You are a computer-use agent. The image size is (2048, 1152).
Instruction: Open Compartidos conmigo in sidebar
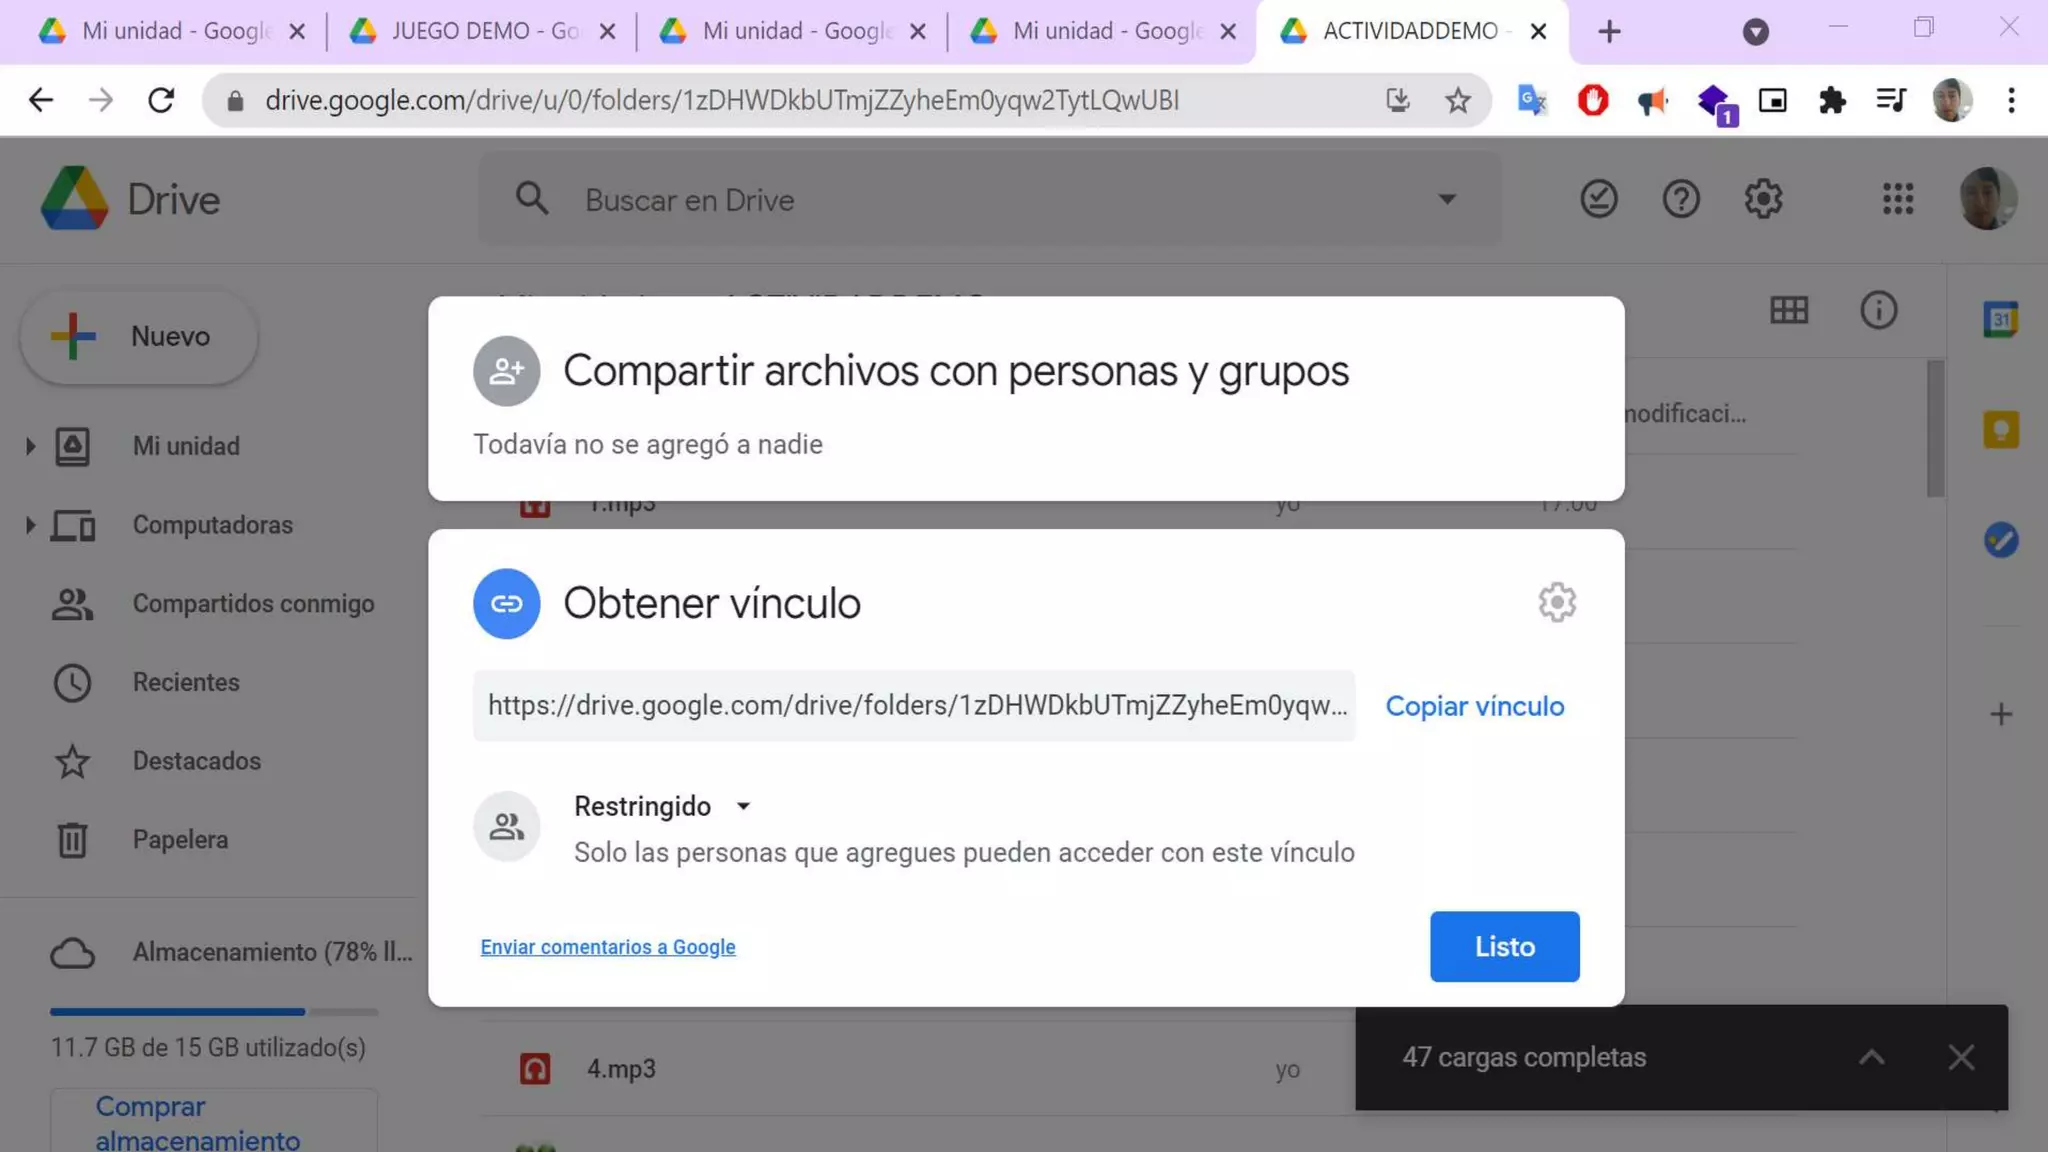(x=253, y=604)
